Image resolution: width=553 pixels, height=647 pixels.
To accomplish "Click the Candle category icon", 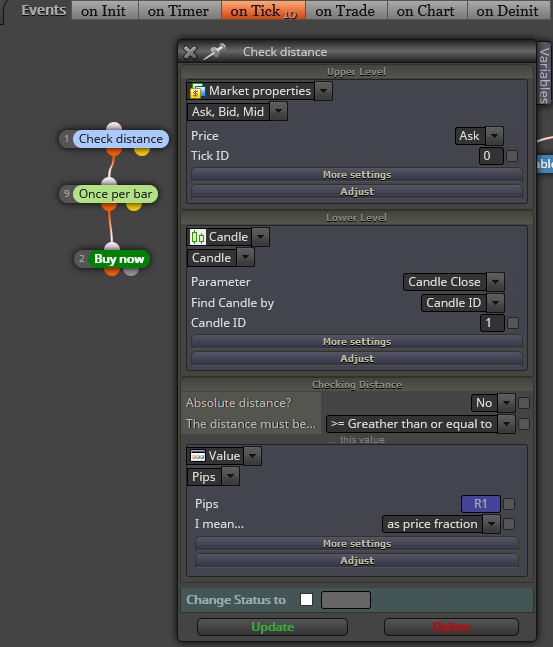I will pyautogui.click(x=198, y=237).
